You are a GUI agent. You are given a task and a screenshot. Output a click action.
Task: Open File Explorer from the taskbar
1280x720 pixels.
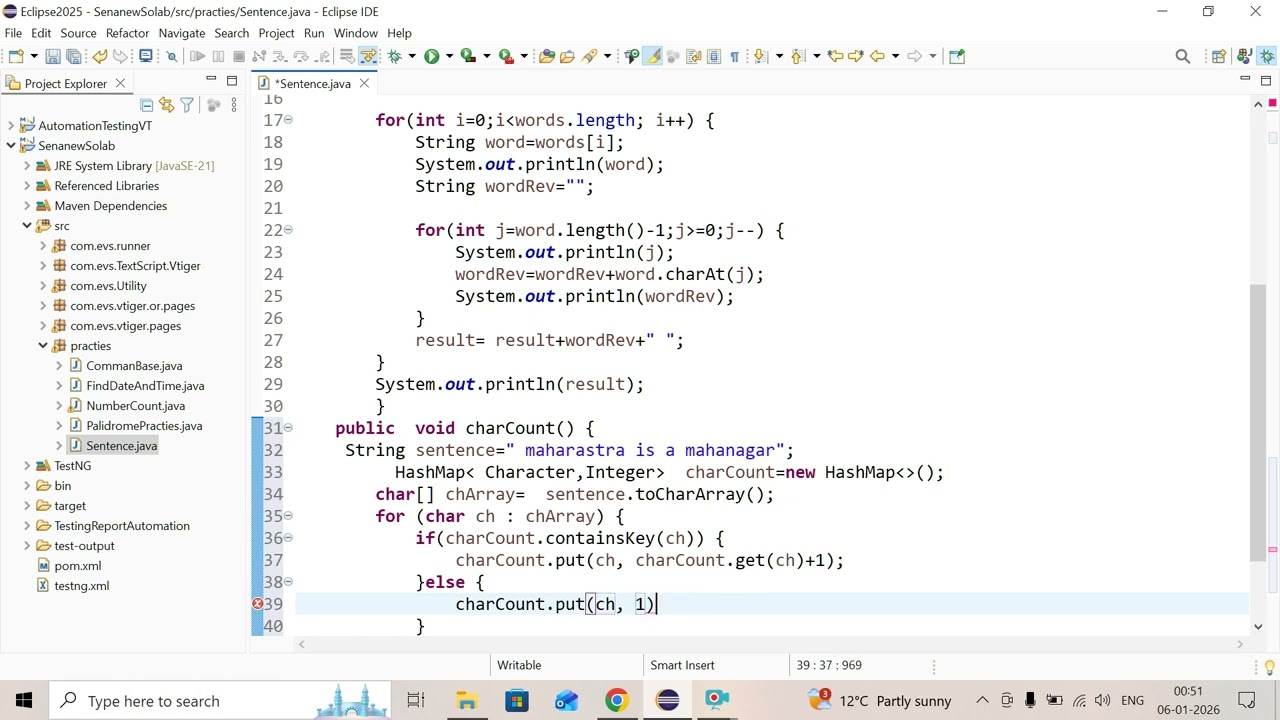(467, 700)
